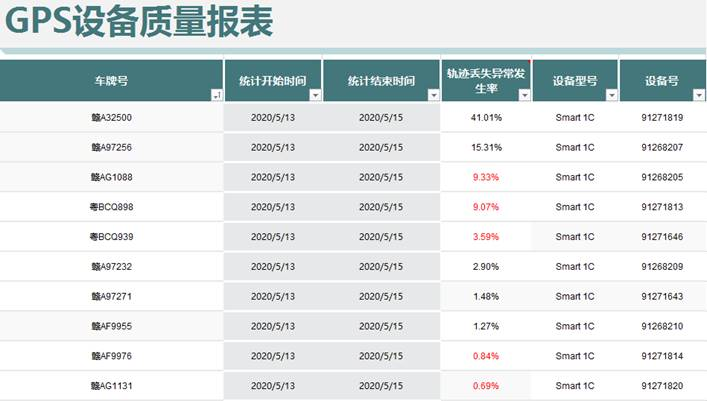Image resolution: width=707 pixels, height=401 pixels.
Task: Open the 车牌号 column filter dropdown
Action: (216, 95)
